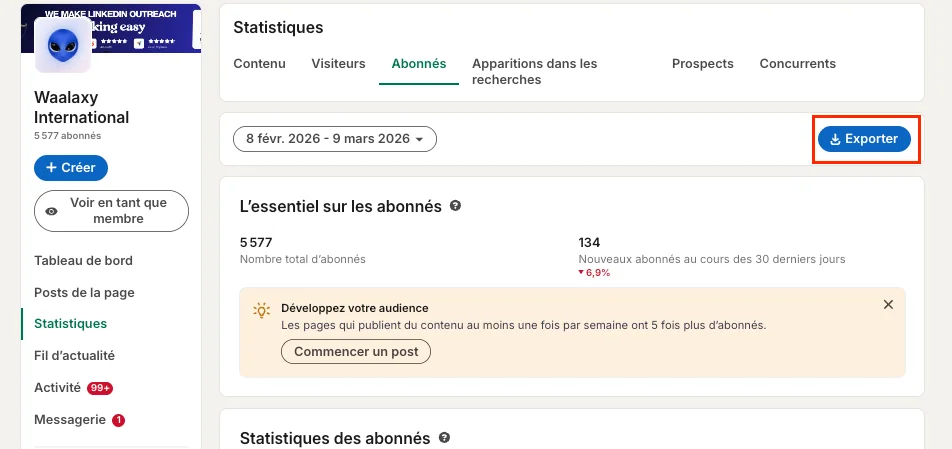This screenshot has width=952, height=449.
Task: Click the Statistiques heading above the tabs
Action: (x=278, y=27)
